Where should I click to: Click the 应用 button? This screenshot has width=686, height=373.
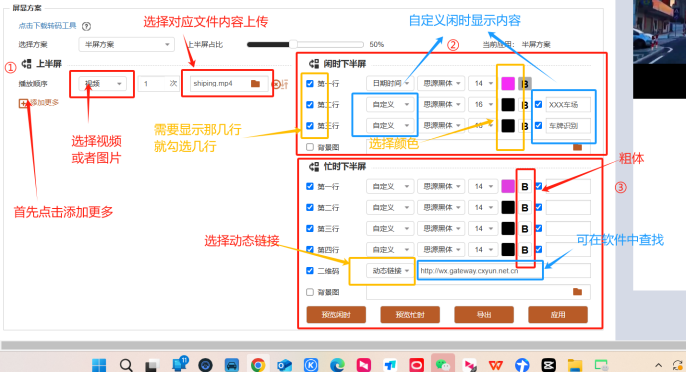(x=558, y=314)
